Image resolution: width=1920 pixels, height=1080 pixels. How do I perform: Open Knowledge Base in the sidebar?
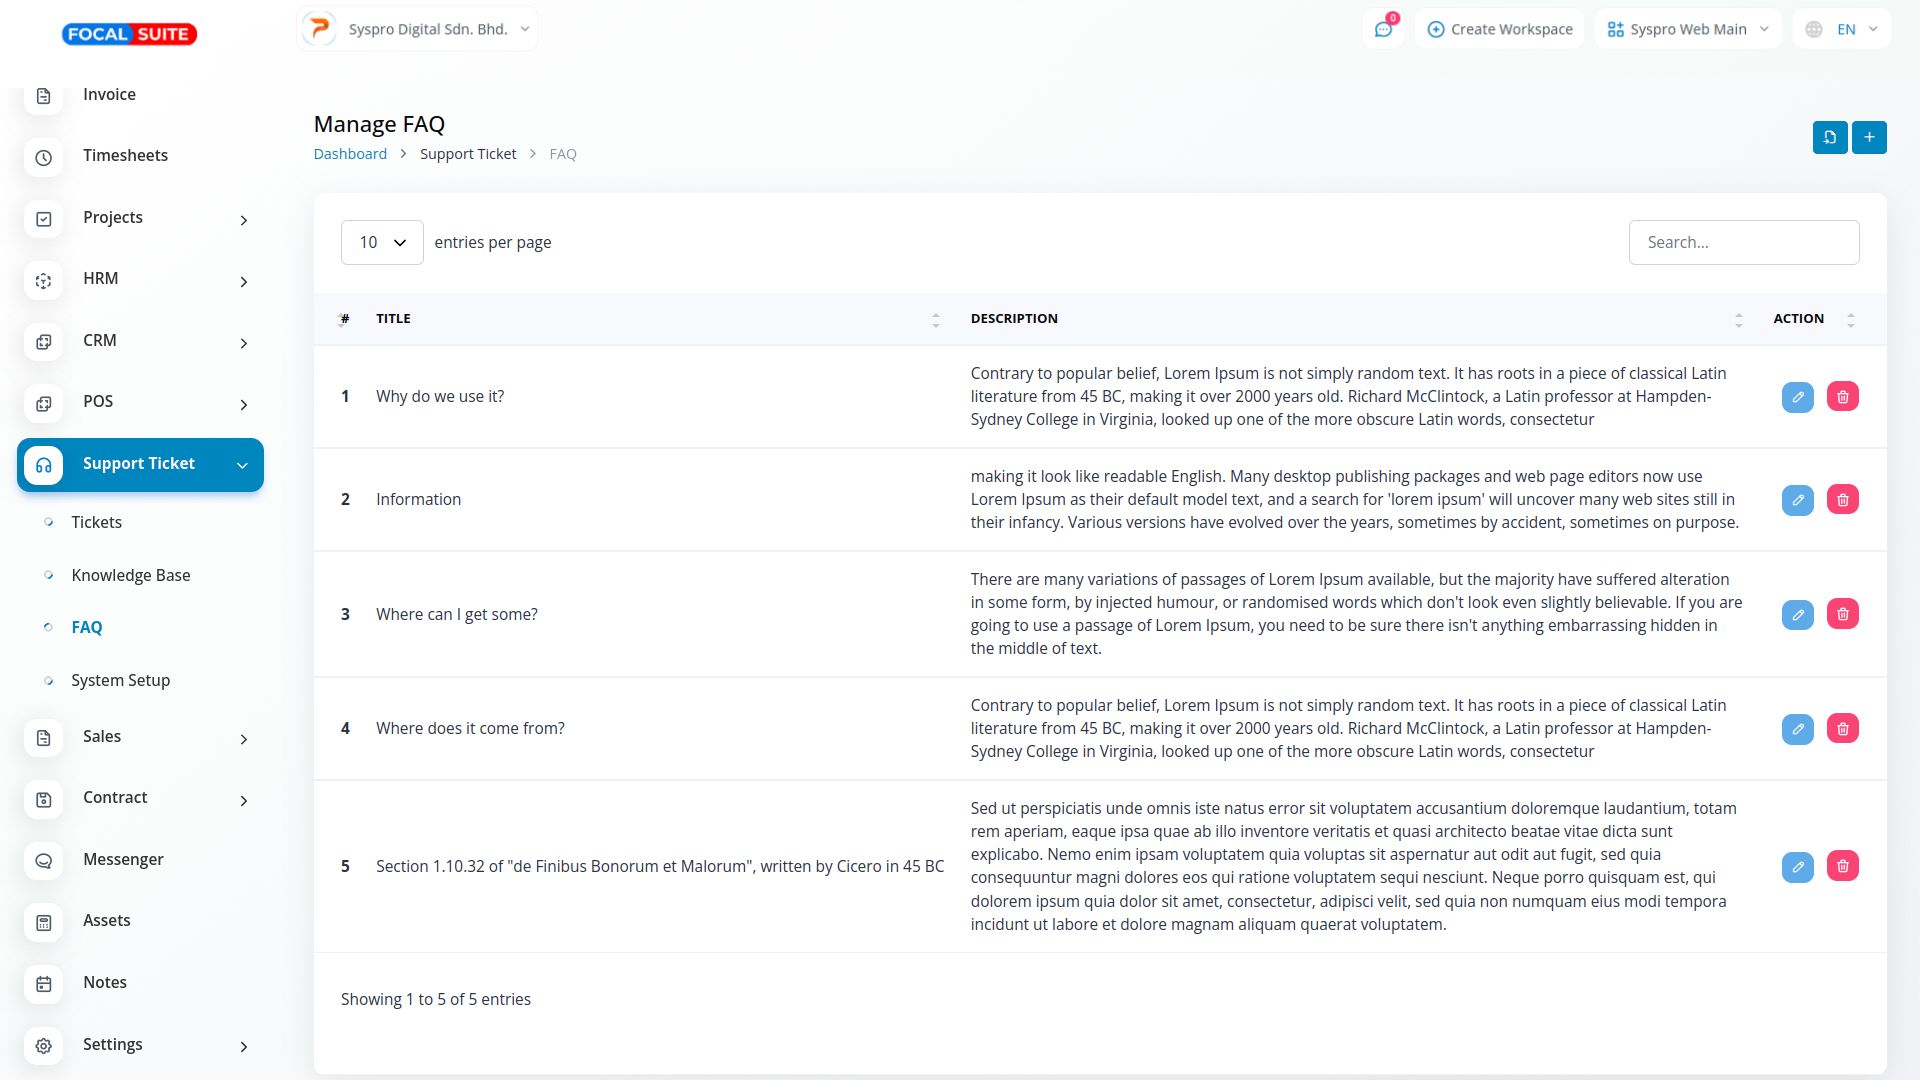[130, 576]
